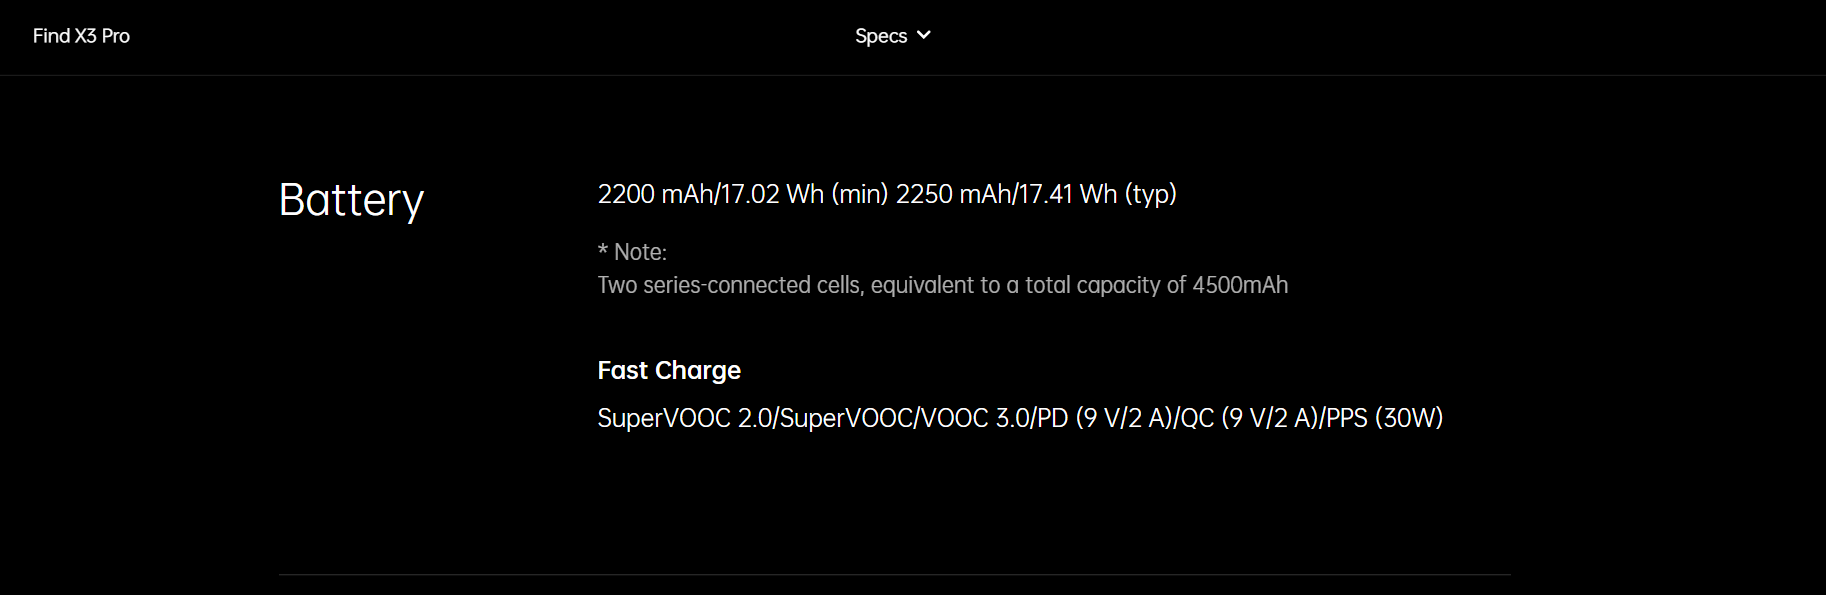This screenshot has width=1826, height=595.
Task: Click the PPS (30W) entry
Action: pos(1386,418)
